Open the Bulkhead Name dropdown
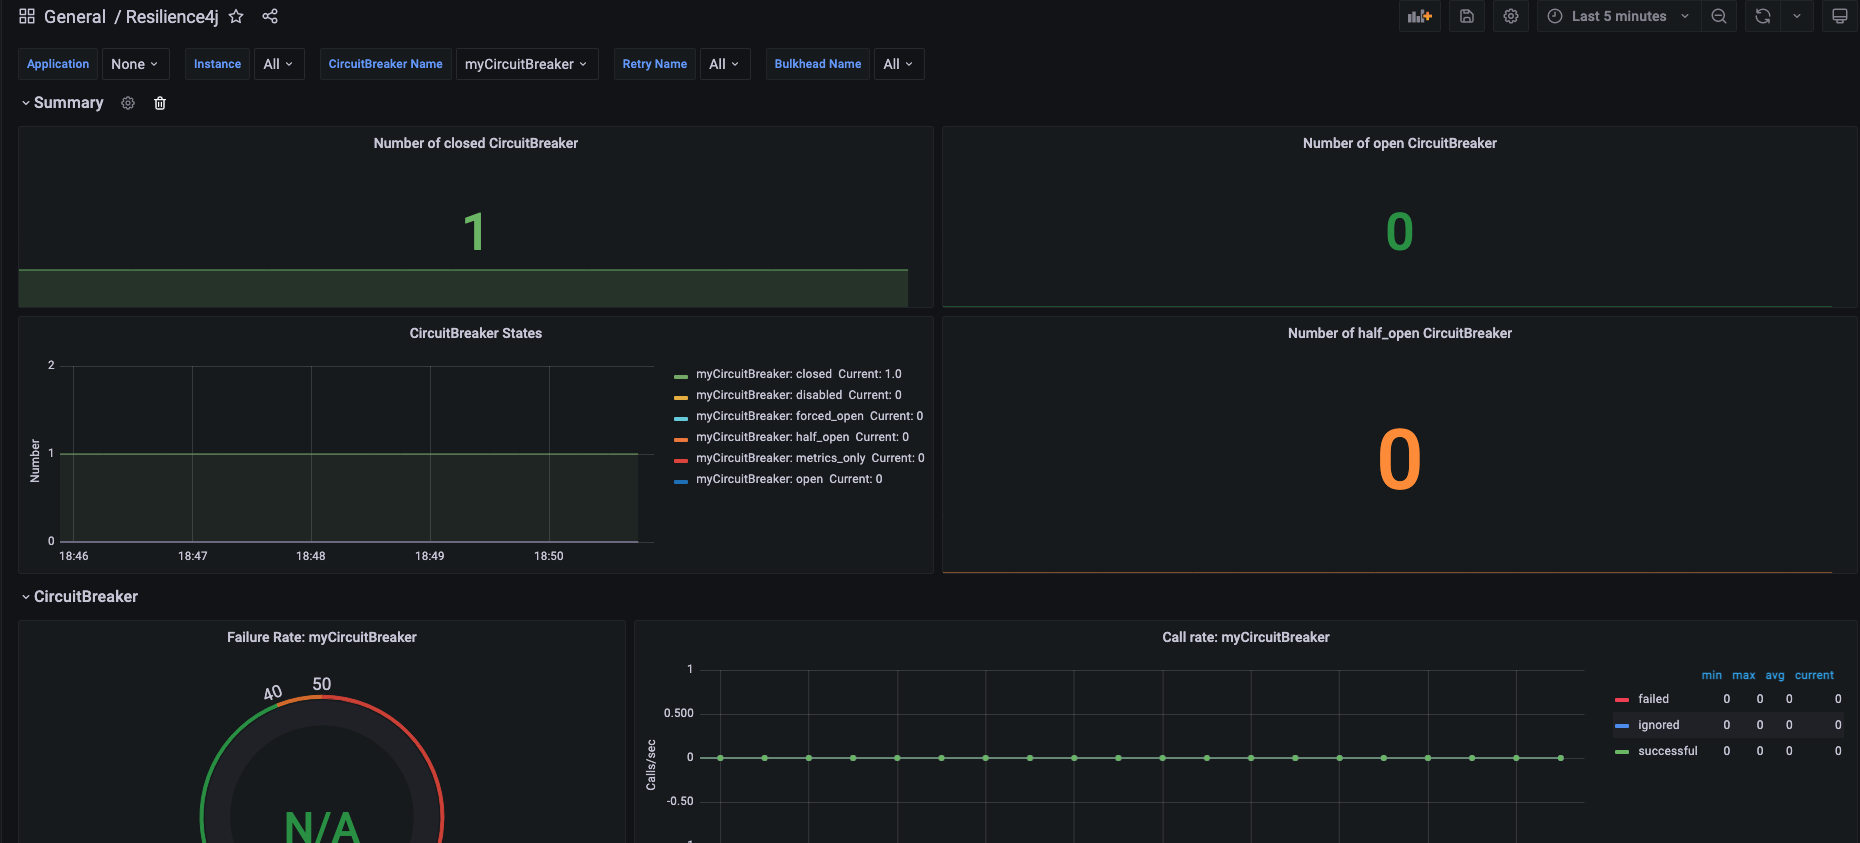Viewport: 1860px width, 843px height. (899, 64)
